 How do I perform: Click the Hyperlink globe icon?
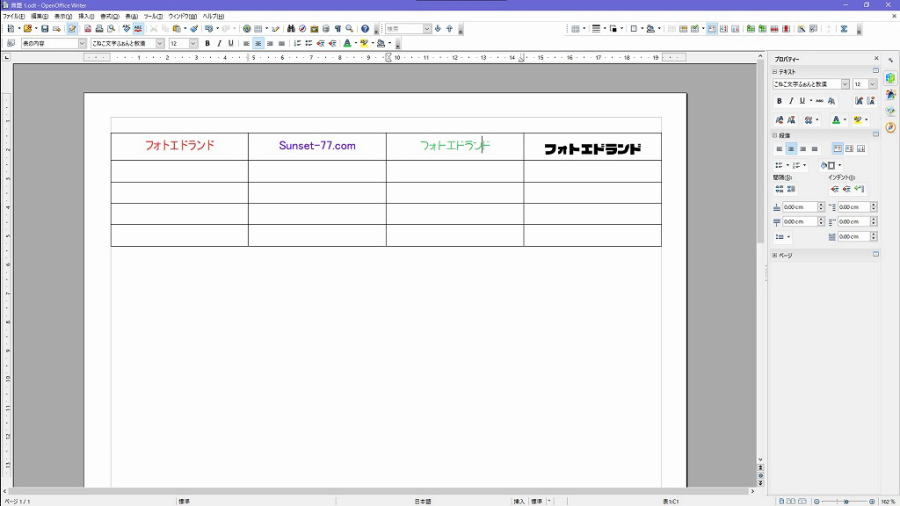pyautogui.click(x=247, y=29)
